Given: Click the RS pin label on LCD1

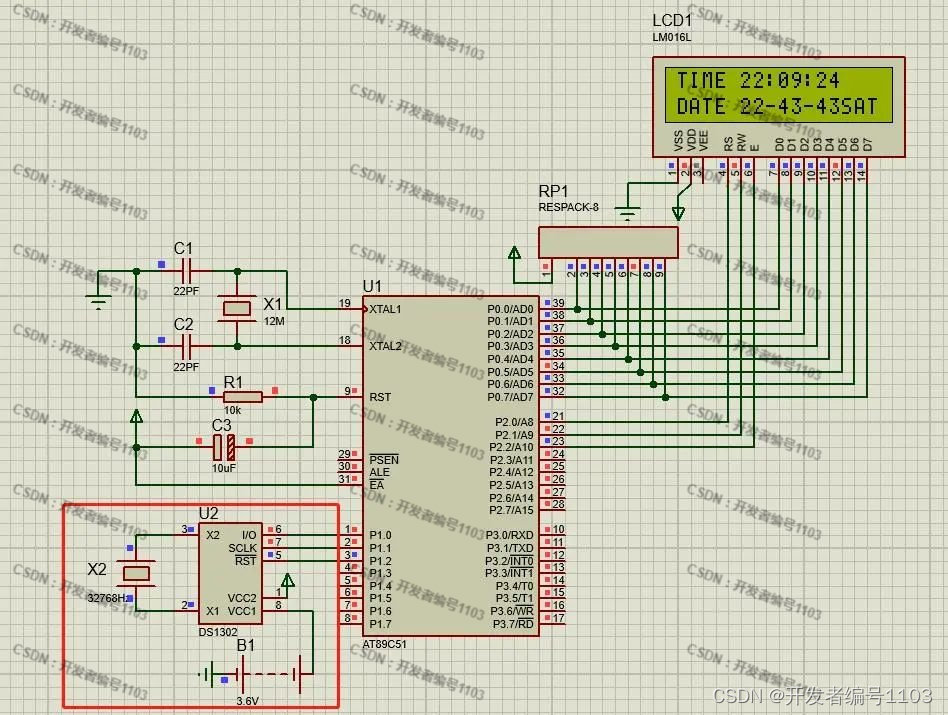Looking at the screenshot, I should tap(729, 144).
